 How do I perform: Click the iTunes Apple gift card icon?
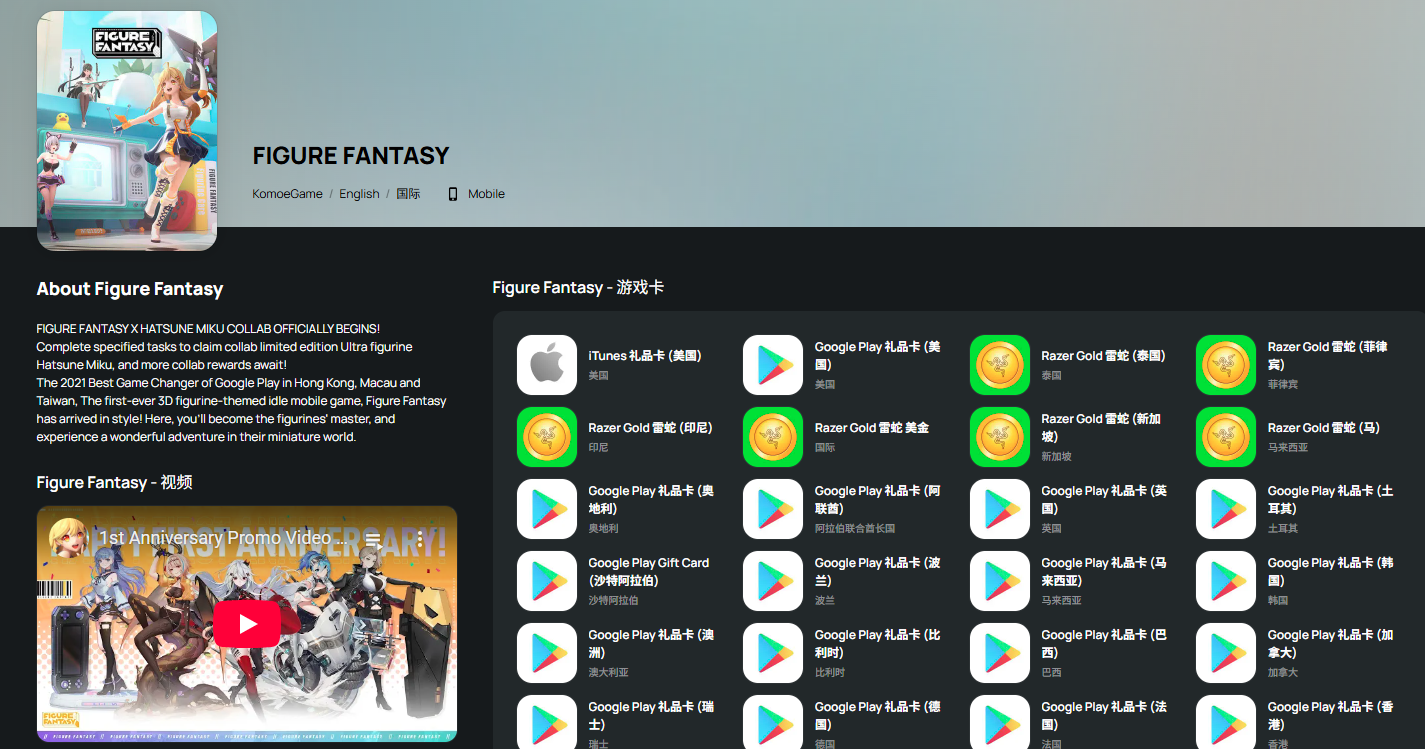pos(547,365)
